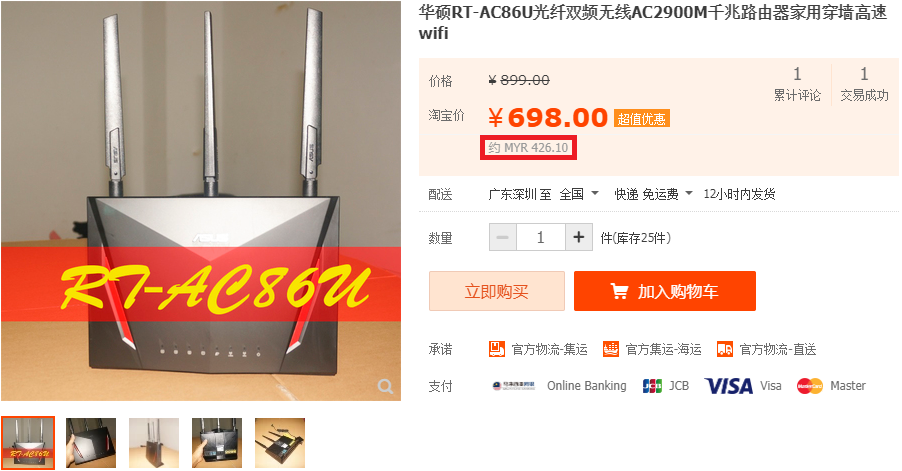Click the Online Banking payment icon
The height and width of the screenshot is (471, 902).
tap(514, 386)
